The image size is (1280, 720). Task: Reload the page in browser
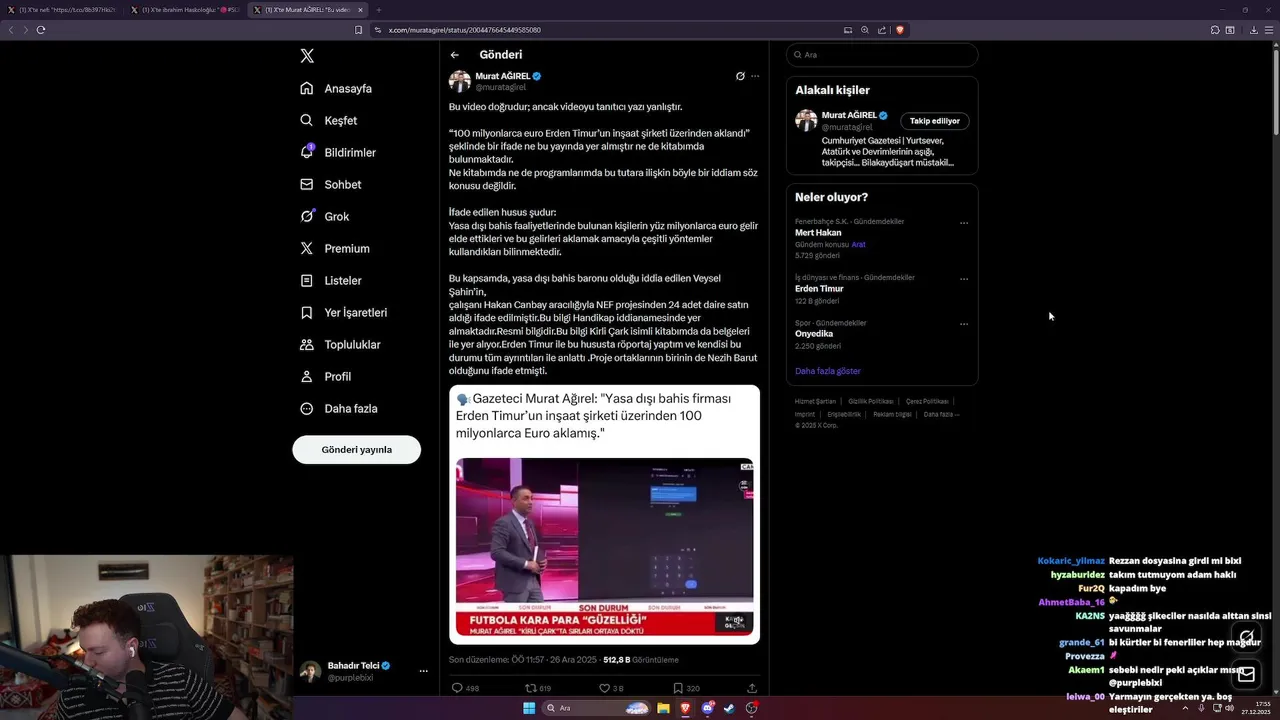tap(41, 30)
